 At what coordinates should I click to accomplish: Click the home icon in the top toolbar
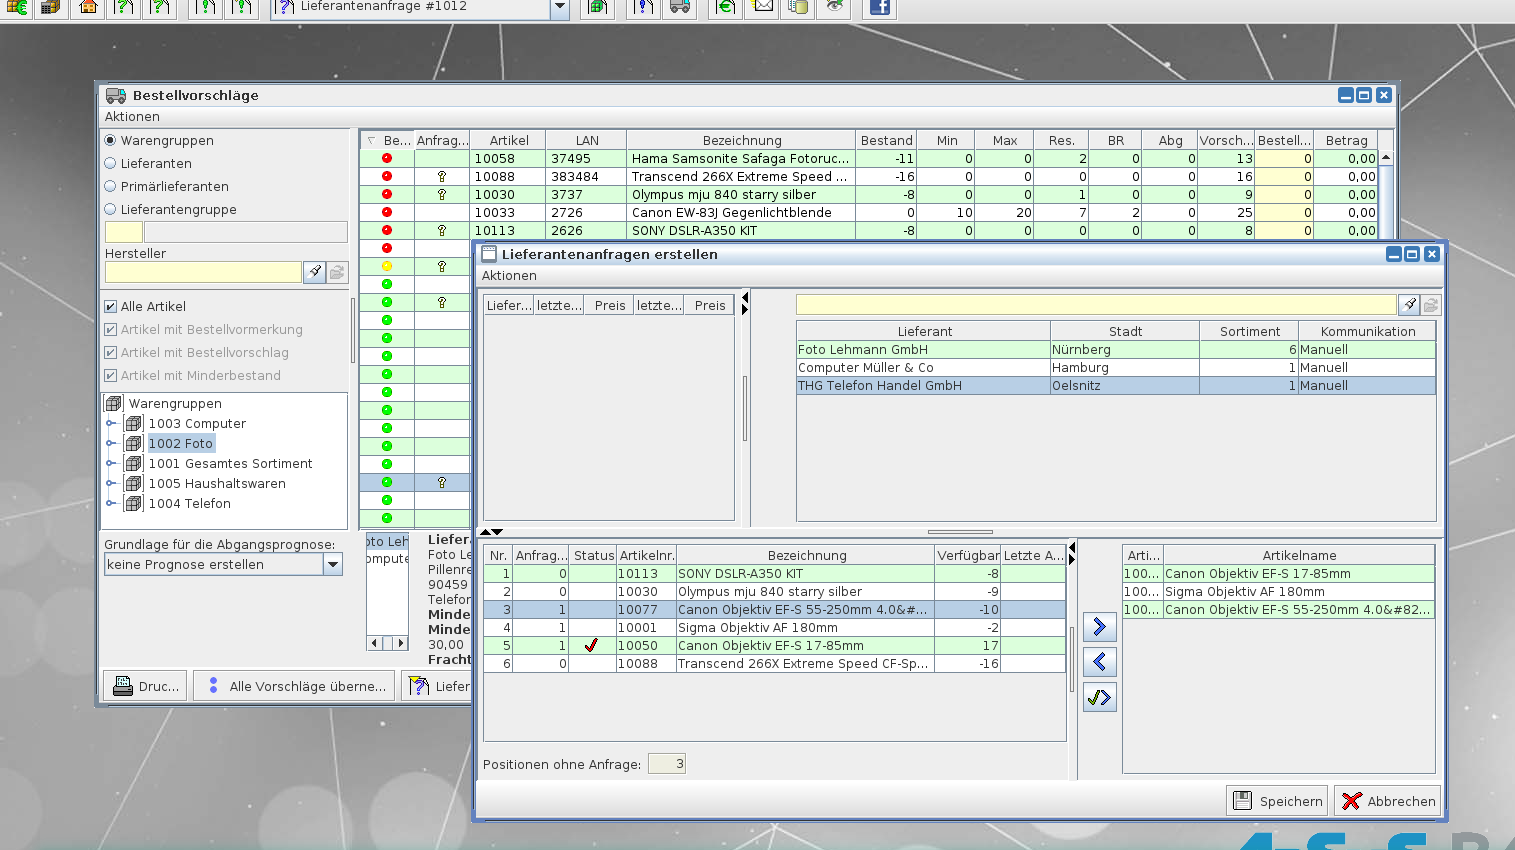click(x=88, y=7)
